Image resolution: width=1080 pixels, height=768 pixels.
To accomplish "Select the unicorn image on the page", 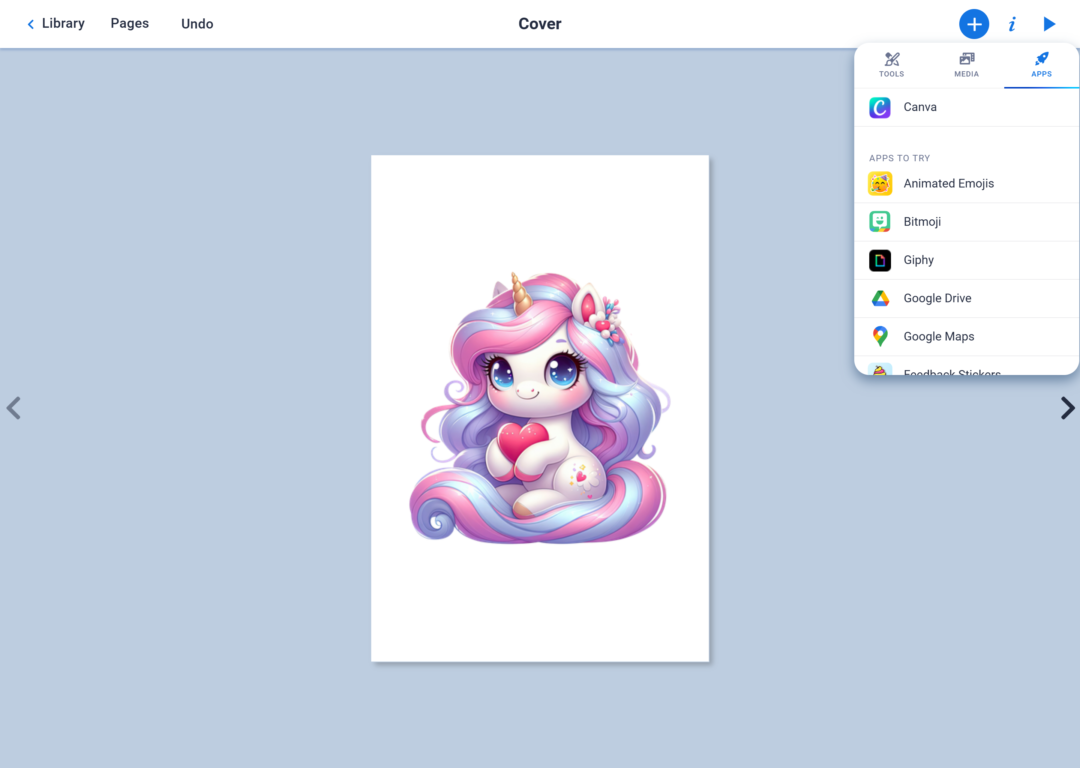I will click(539, 408).
